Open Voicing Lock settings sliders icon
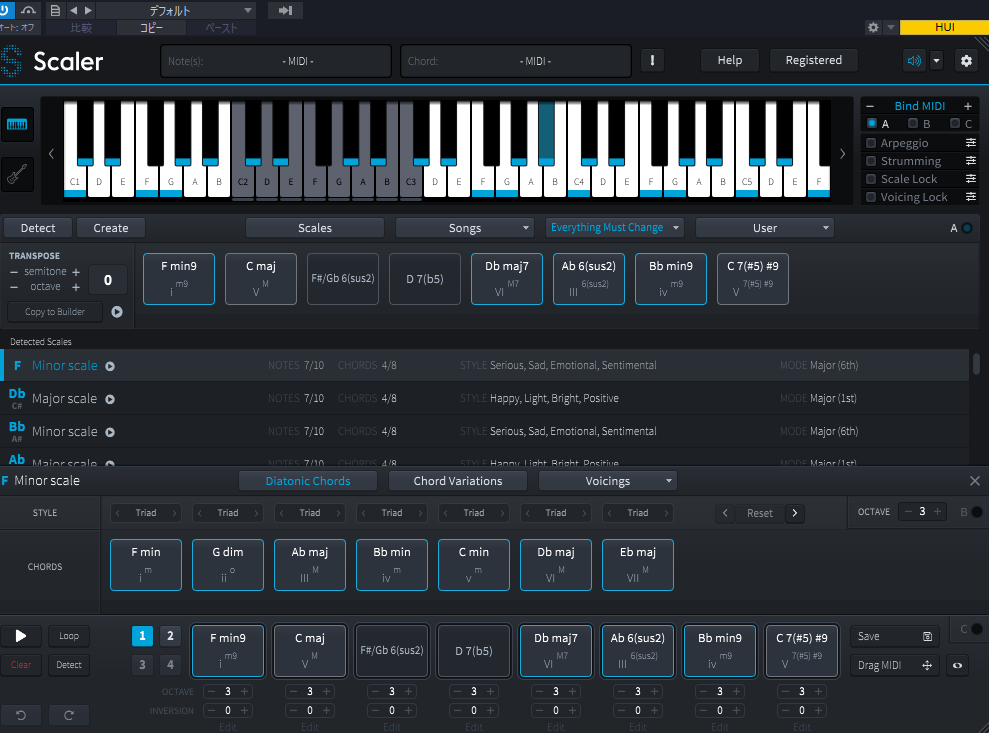 tap(971, 197)
